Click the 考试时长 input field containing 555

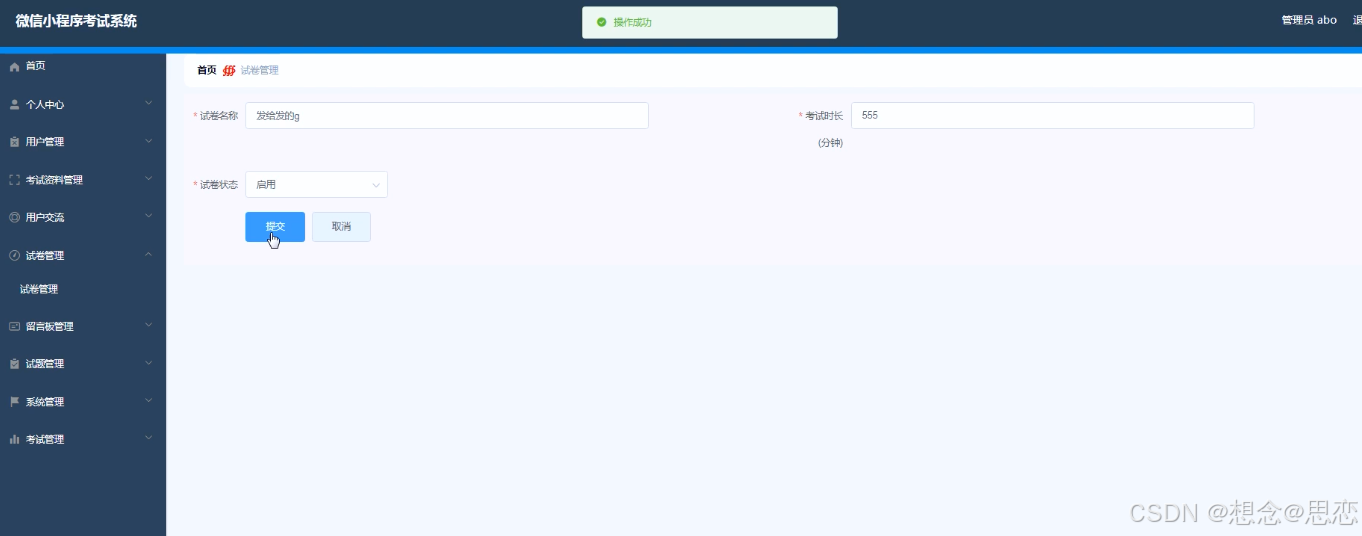pos(1052,116)
